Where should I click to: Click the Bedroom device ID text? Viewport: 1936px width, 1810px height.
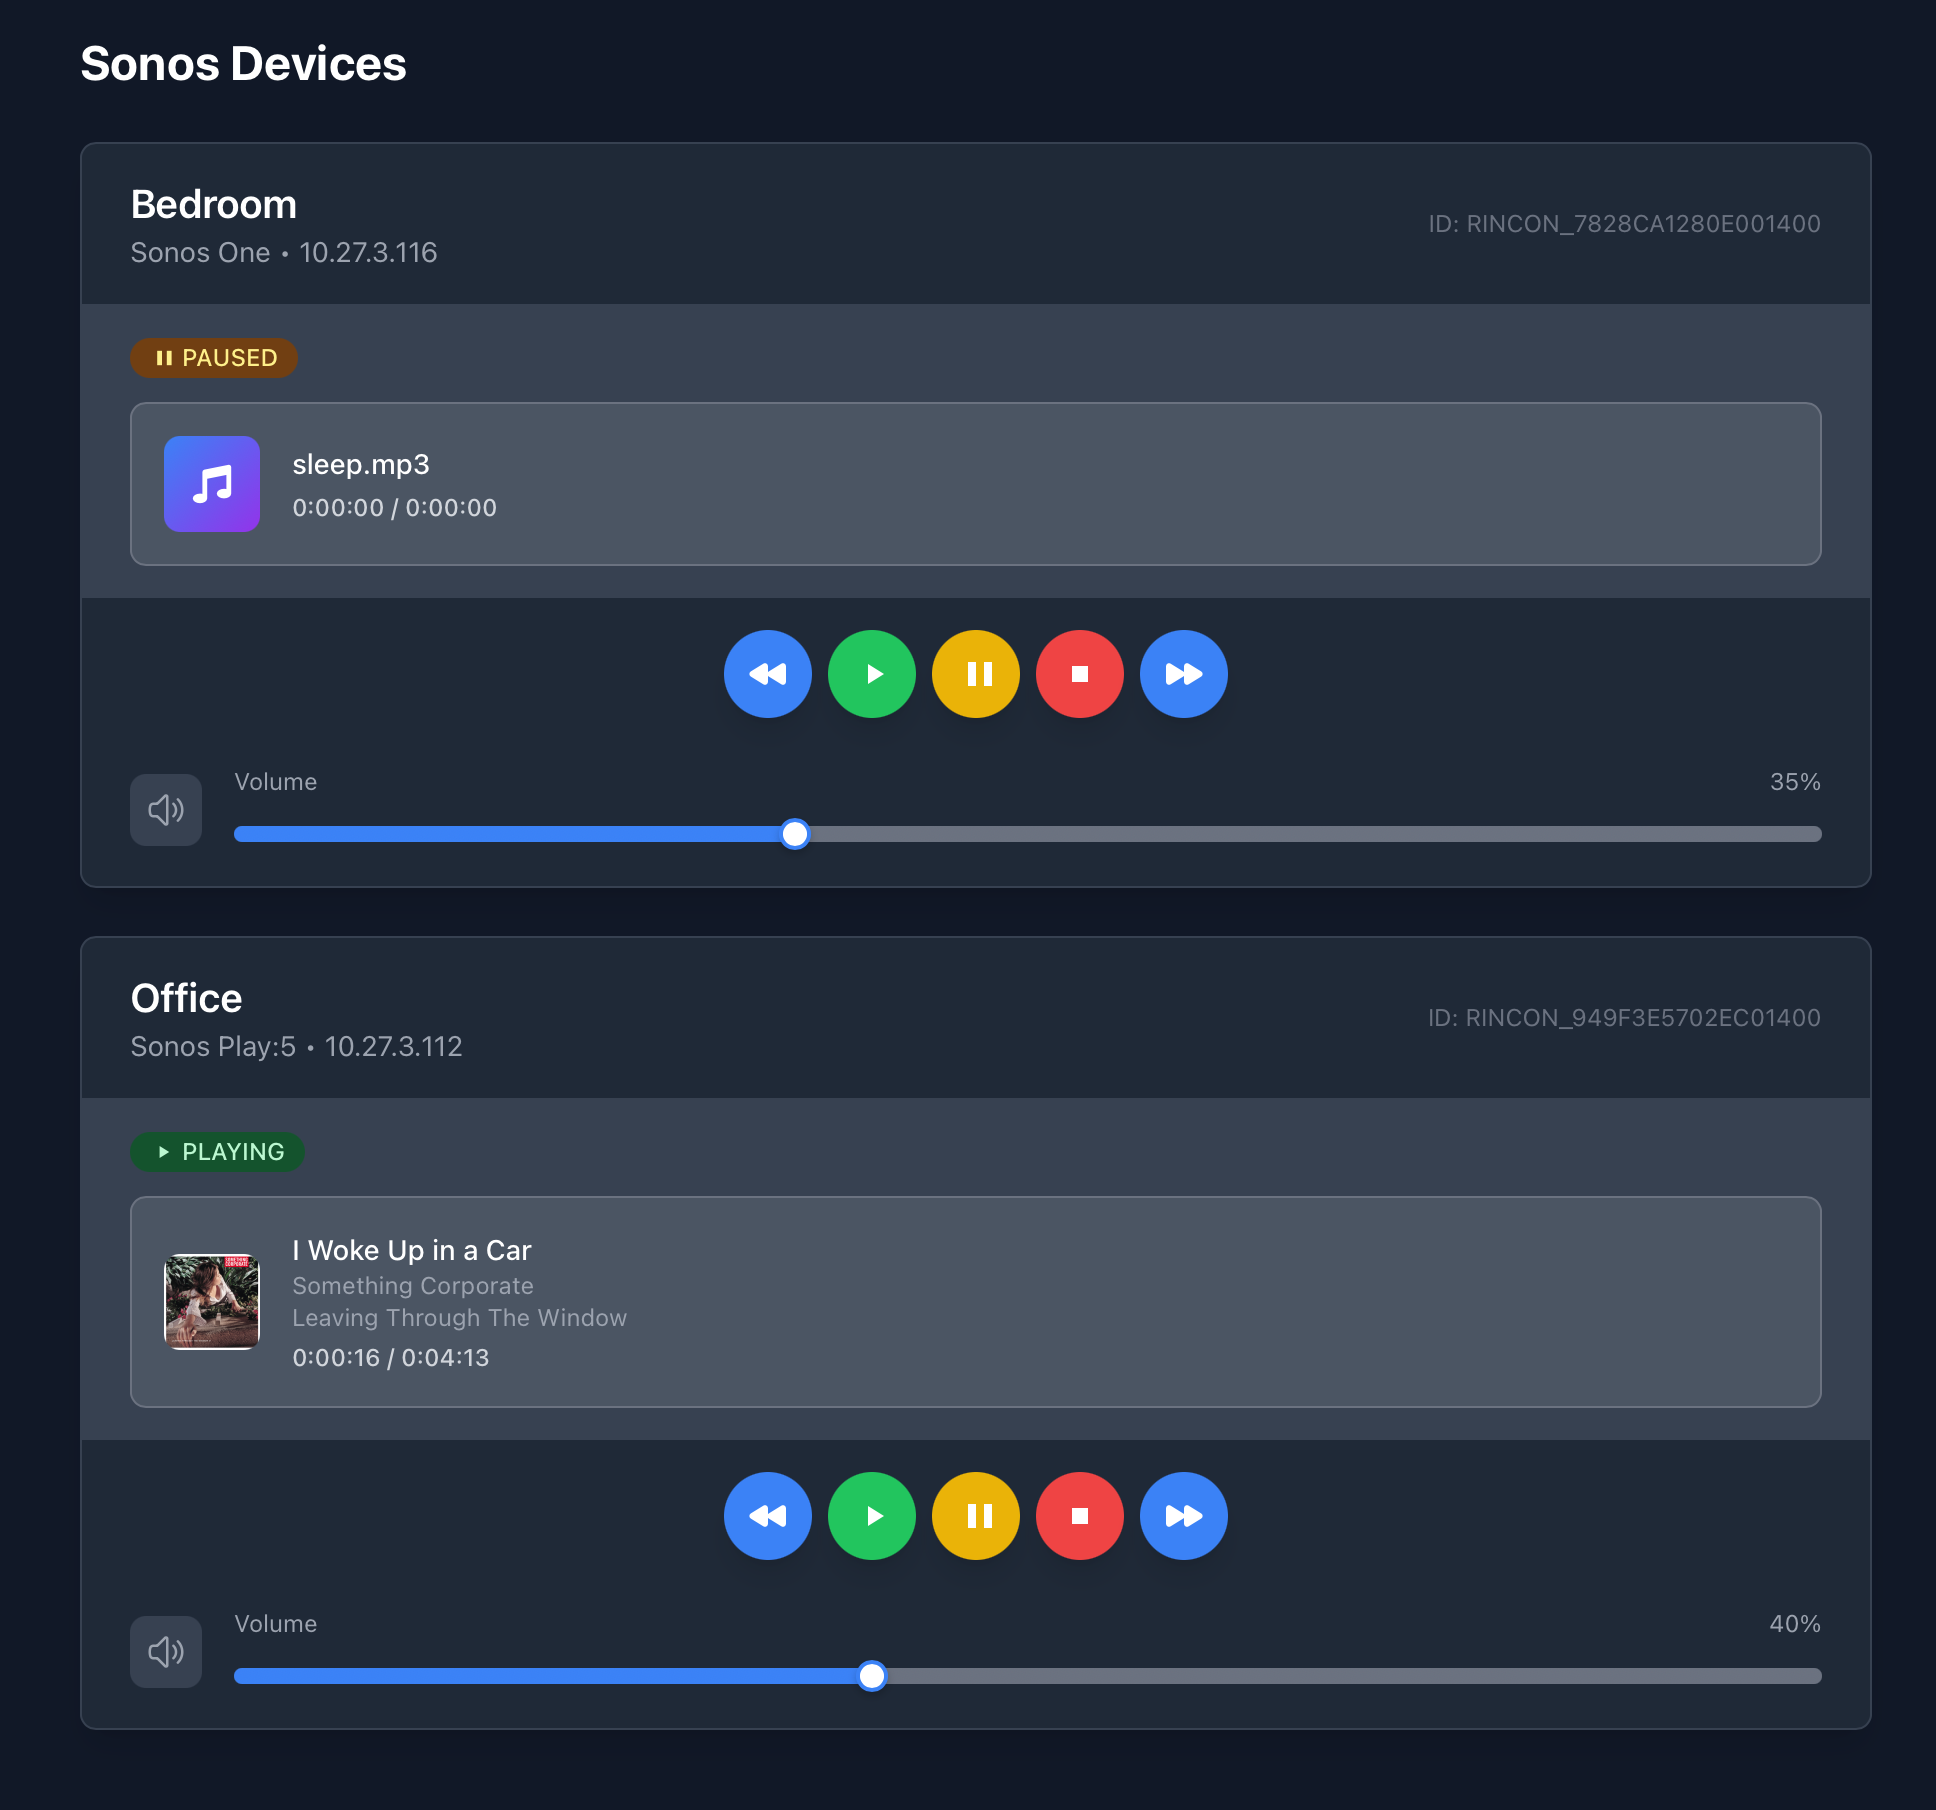[x=1624, y=224]
